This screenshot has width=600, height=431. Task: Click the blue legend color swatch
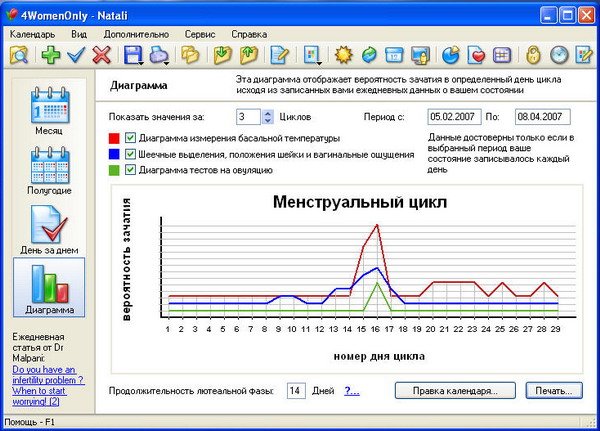pos(114,154)
